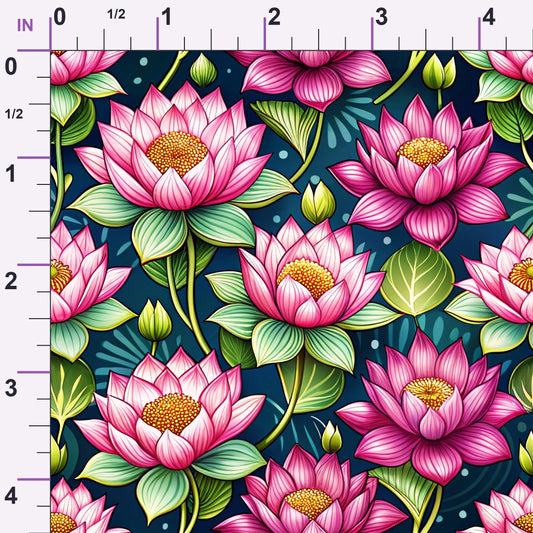Click the "2" on the horizontal ruler
This screenshot has height=533, width=533.
point(274,17)
